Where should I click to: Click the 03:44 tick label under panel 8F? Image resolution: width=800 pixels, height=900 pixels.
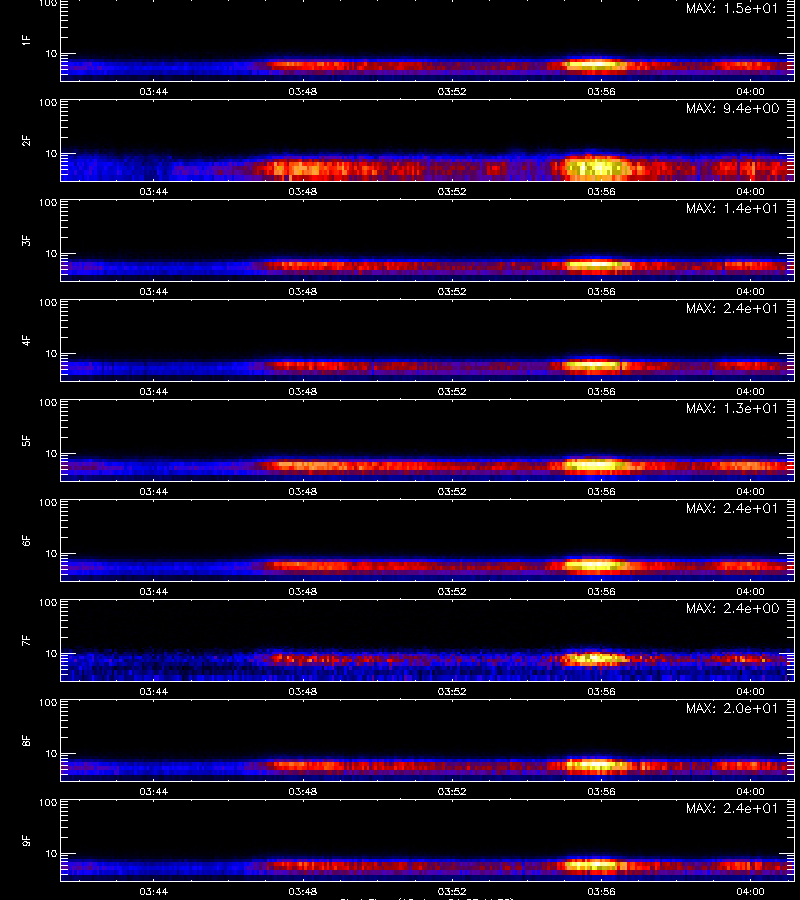(x=154, y=792)
